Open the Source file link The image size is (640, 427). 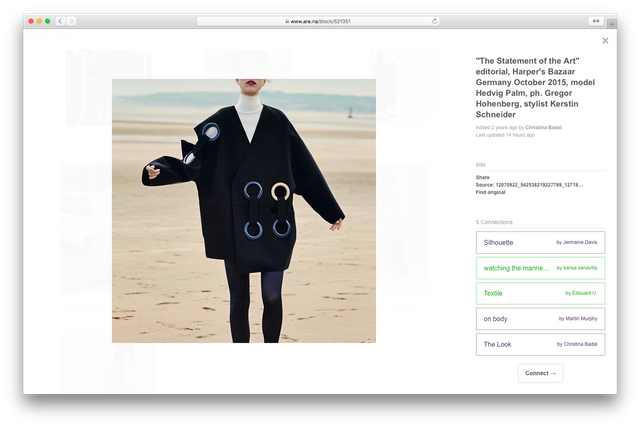point(529,185)
